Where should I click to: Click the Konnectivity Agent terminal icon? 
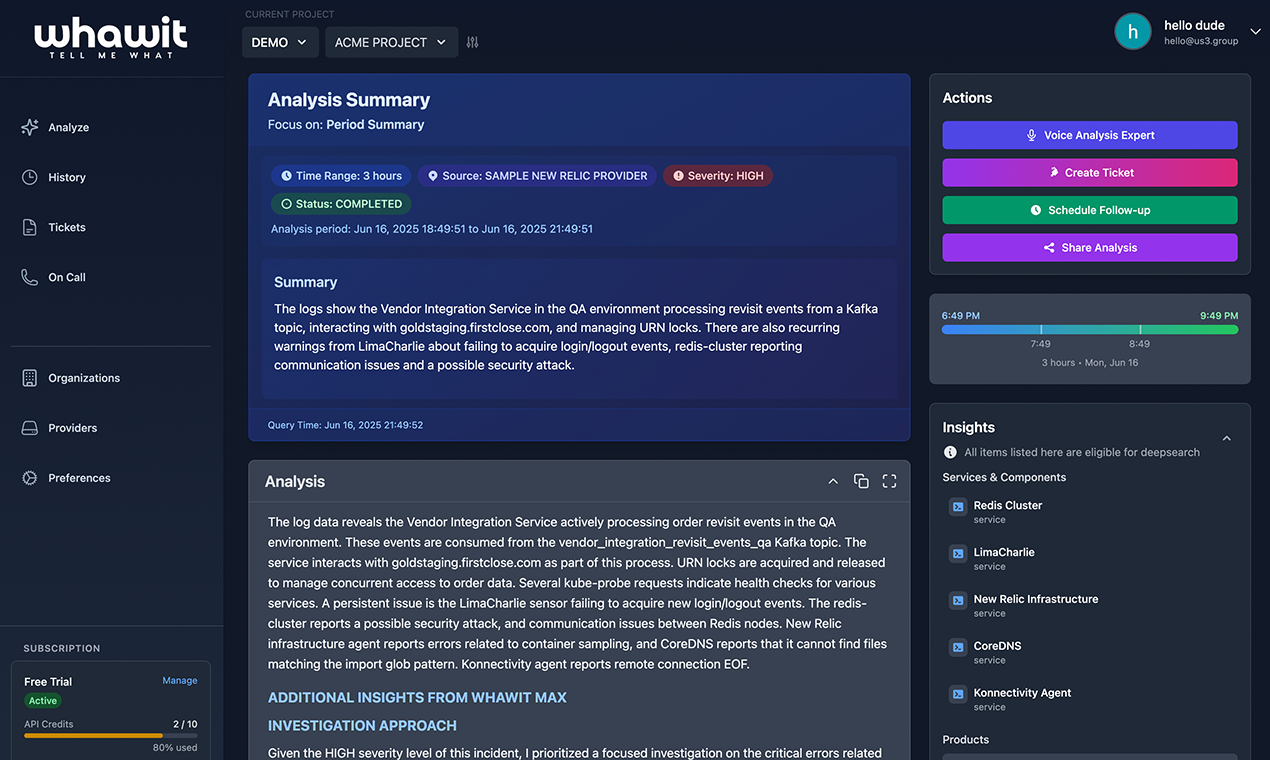pos(958,695)
